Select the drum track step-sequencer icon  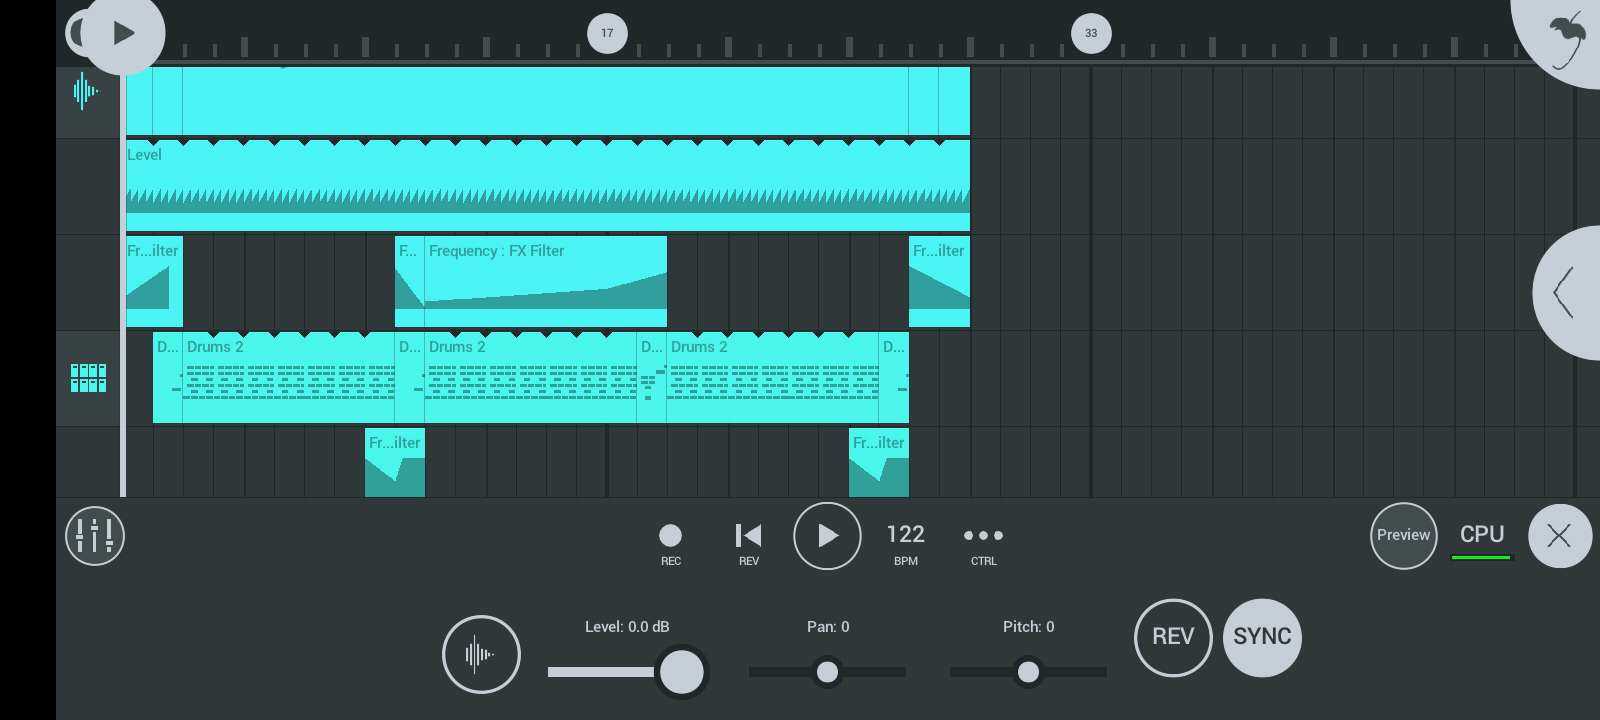(x=88, y=378)
